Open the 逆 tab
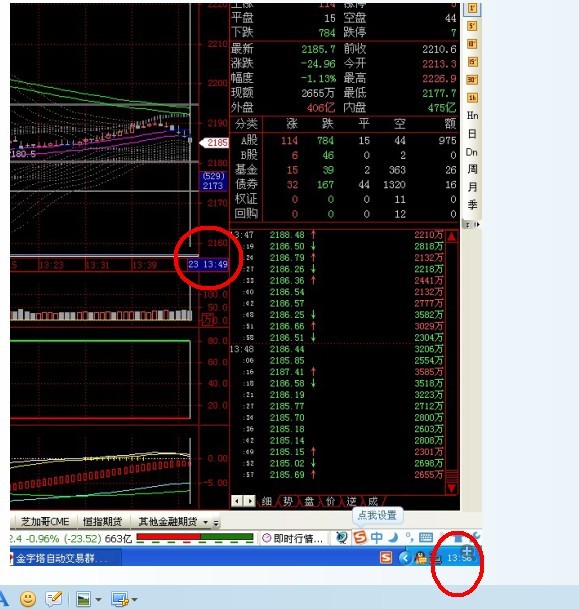Viewport: 579px width, 609px height. 351,501
